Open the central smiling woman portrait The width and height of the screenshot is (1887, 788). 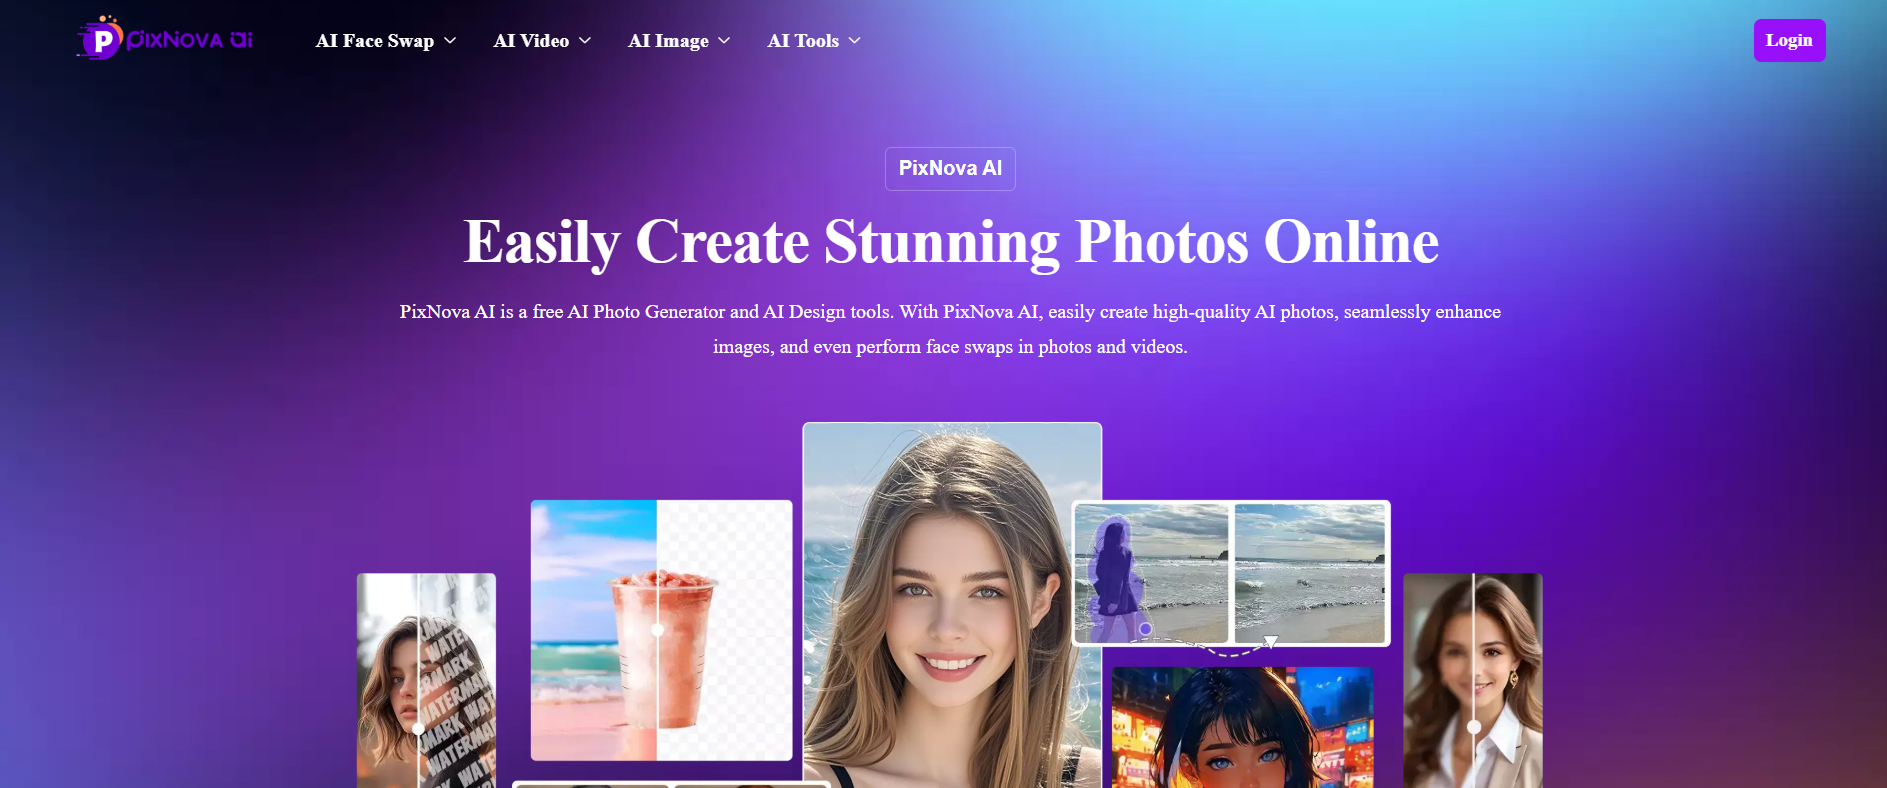click(x=951, y=600)
